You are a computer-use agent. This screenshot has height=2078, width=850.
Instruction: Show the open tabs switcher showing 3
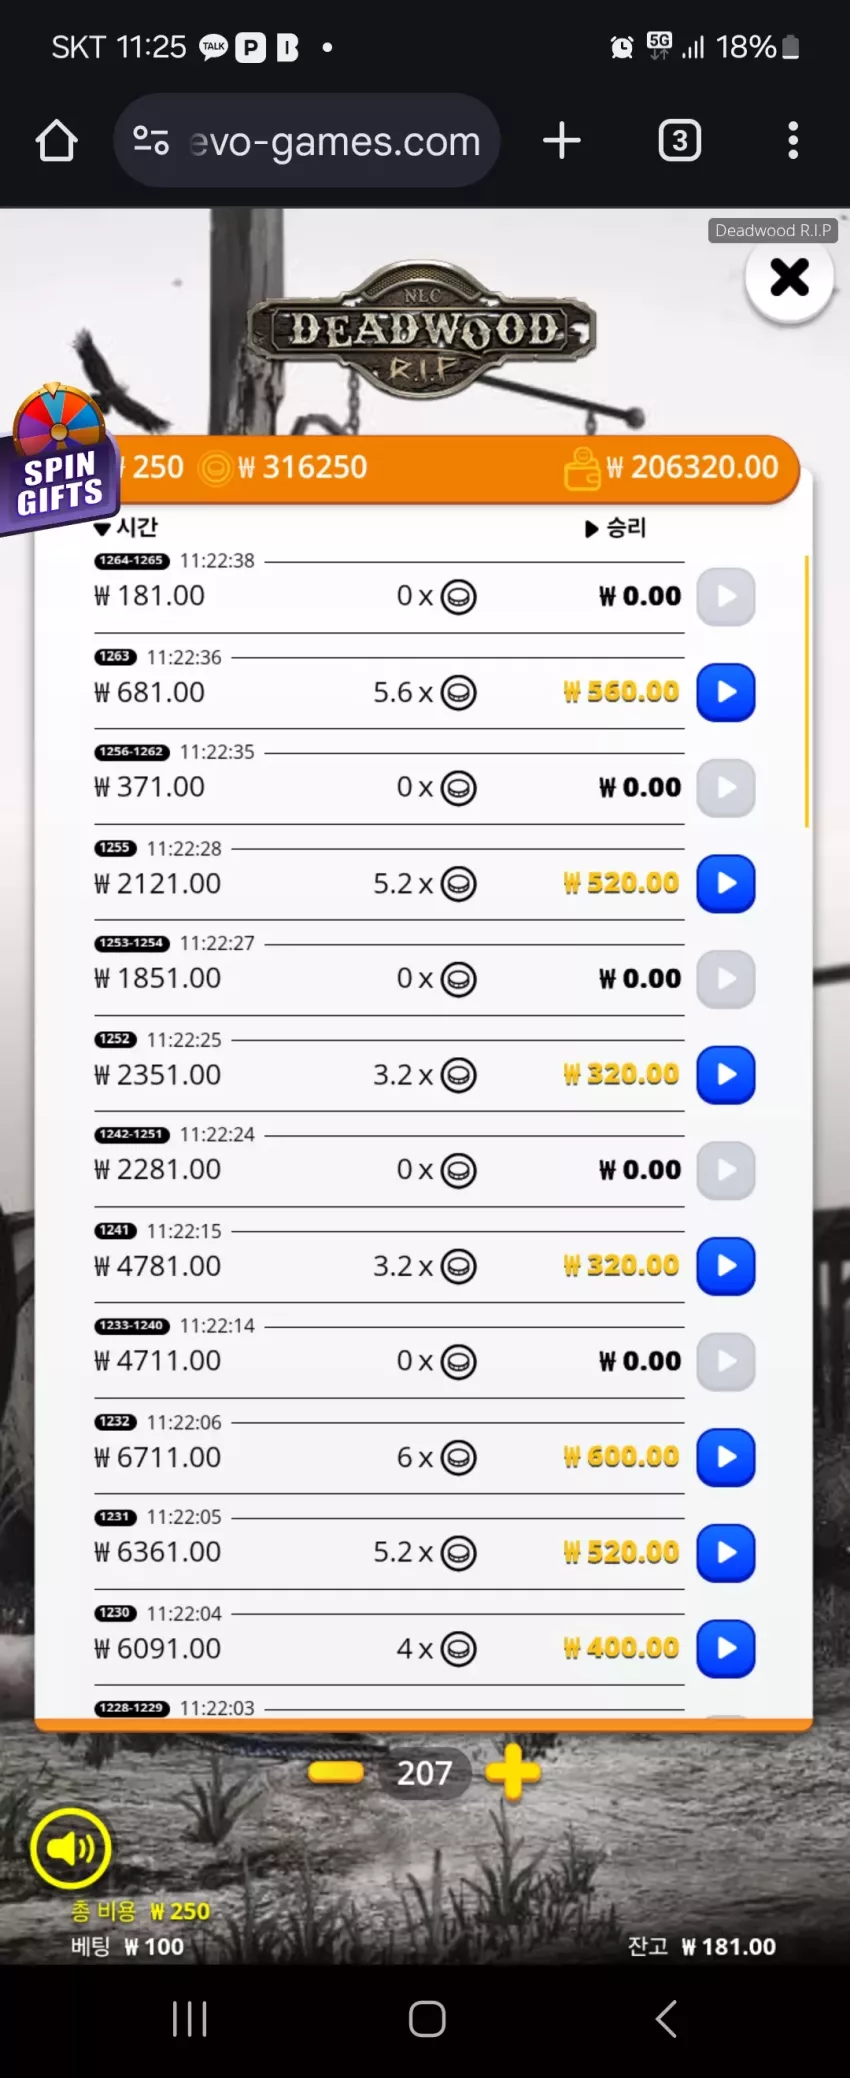680,141
